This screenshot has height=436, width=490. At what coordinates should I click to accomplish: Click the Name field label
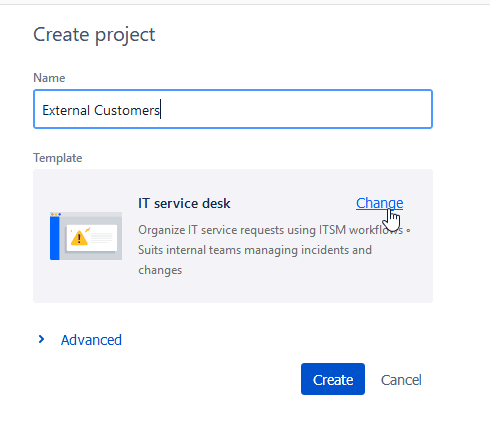[49, 78]
